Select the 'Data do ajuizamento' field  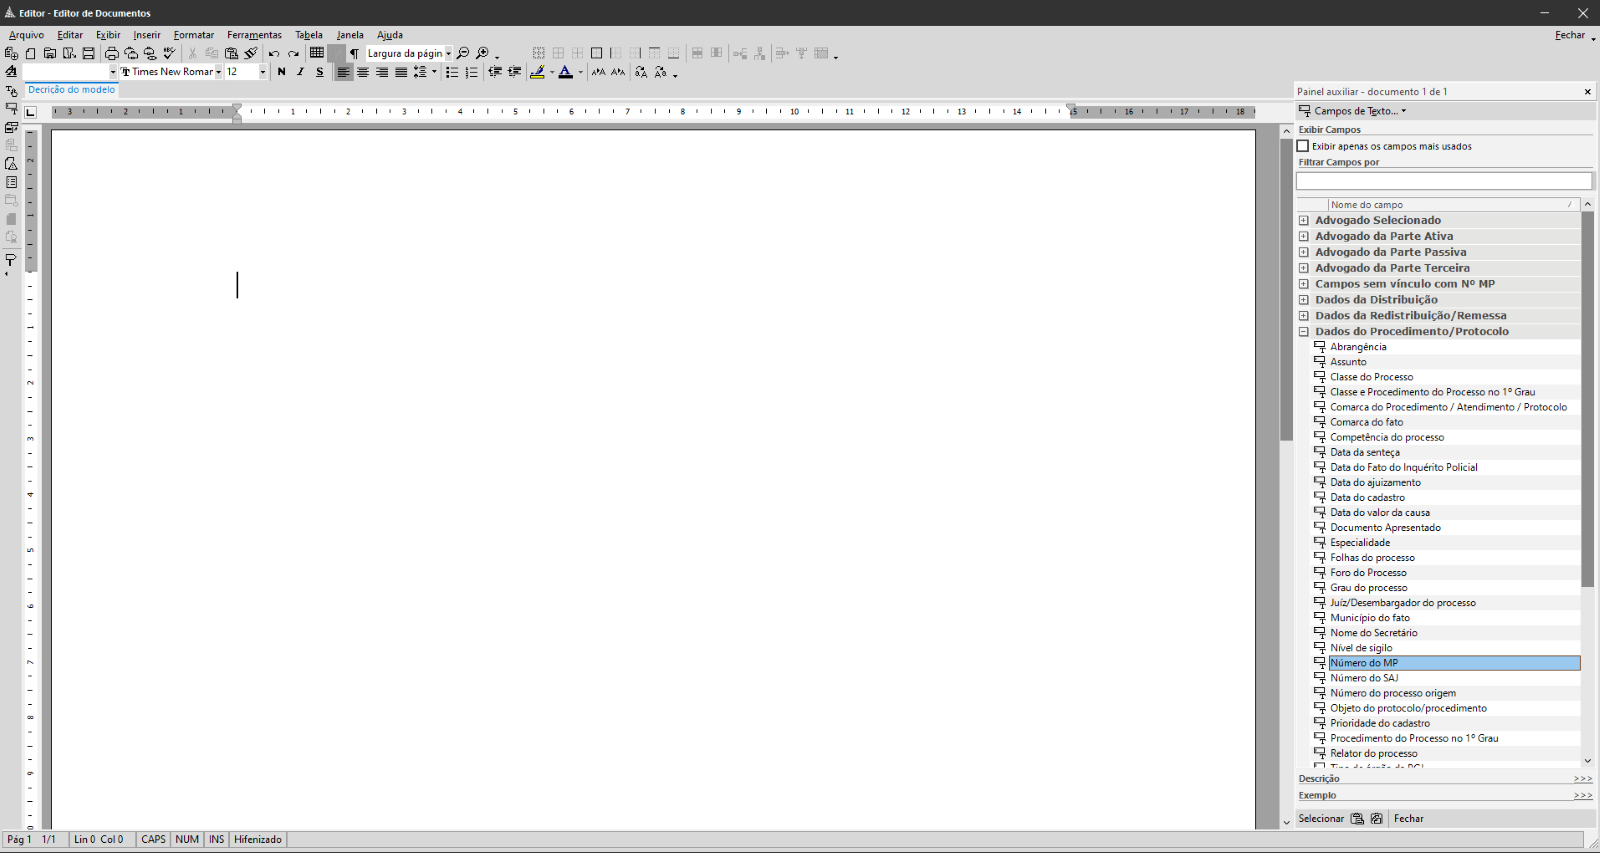click(x=1375, y=482)
